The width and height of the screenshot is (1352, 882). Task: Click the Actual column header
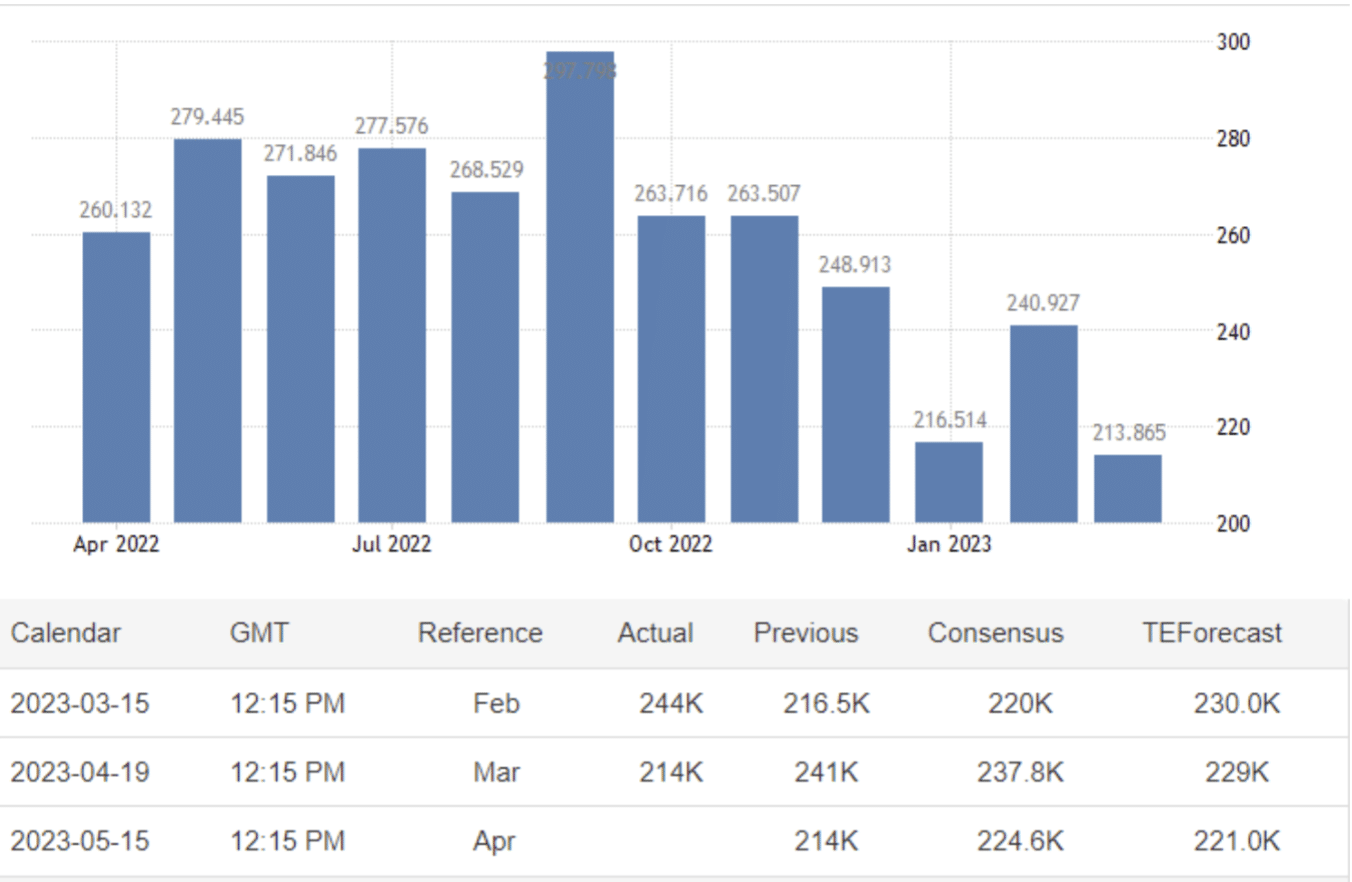coord(655,633)
